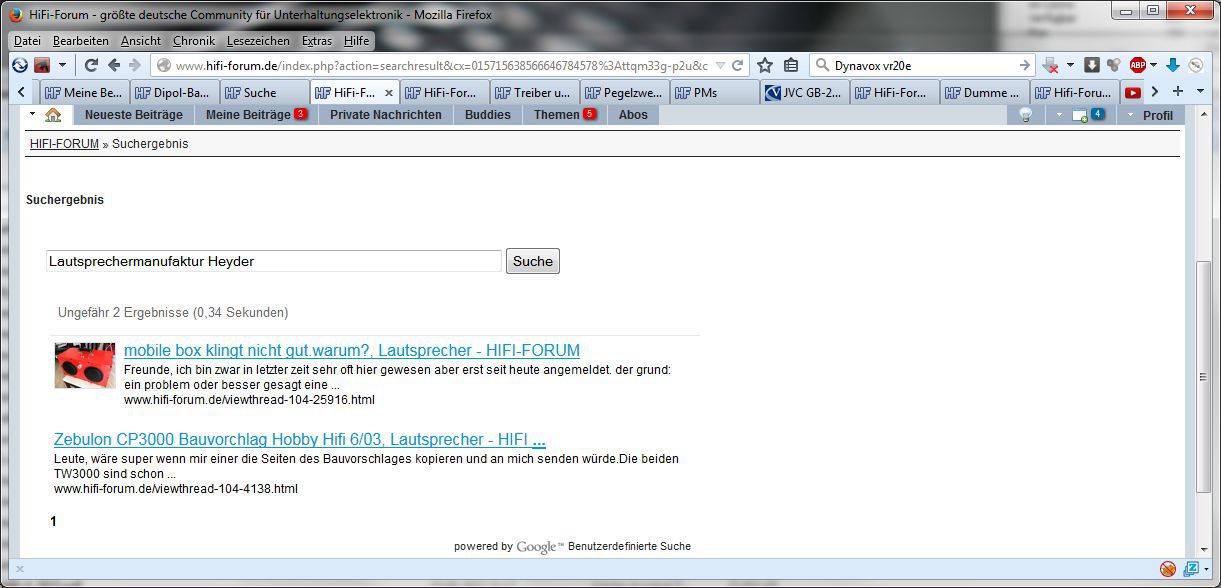Open the Adblock Plus dropdown arrow
The height and width of the screenshot is (588, 1221).
tap(1152, 65)
